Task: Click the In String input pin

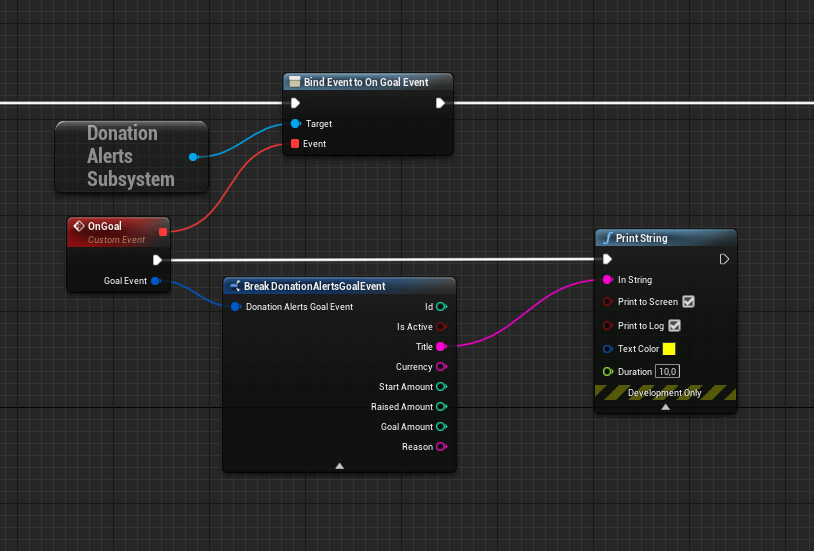Action: (608, 280)
